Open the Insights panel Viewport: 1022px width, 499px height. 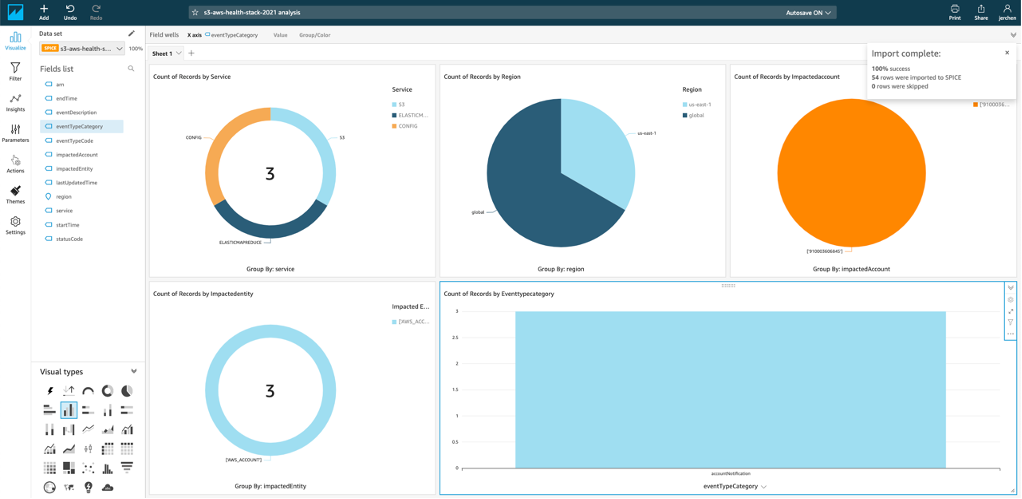(x=15, y=102)
